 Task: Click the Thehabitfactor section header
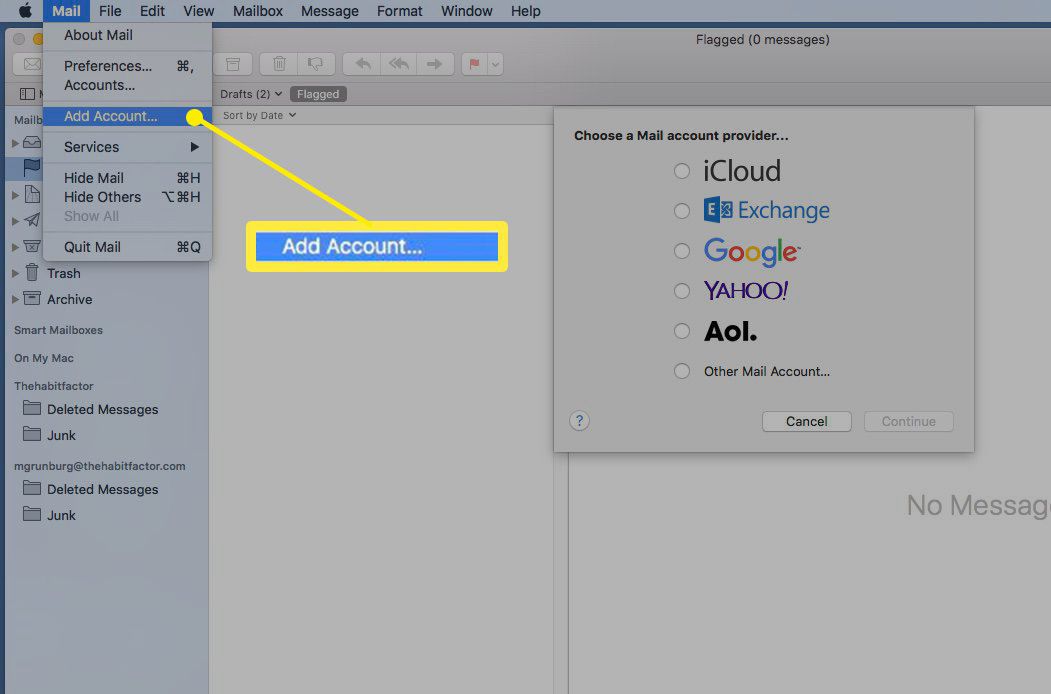coord(54,386)
